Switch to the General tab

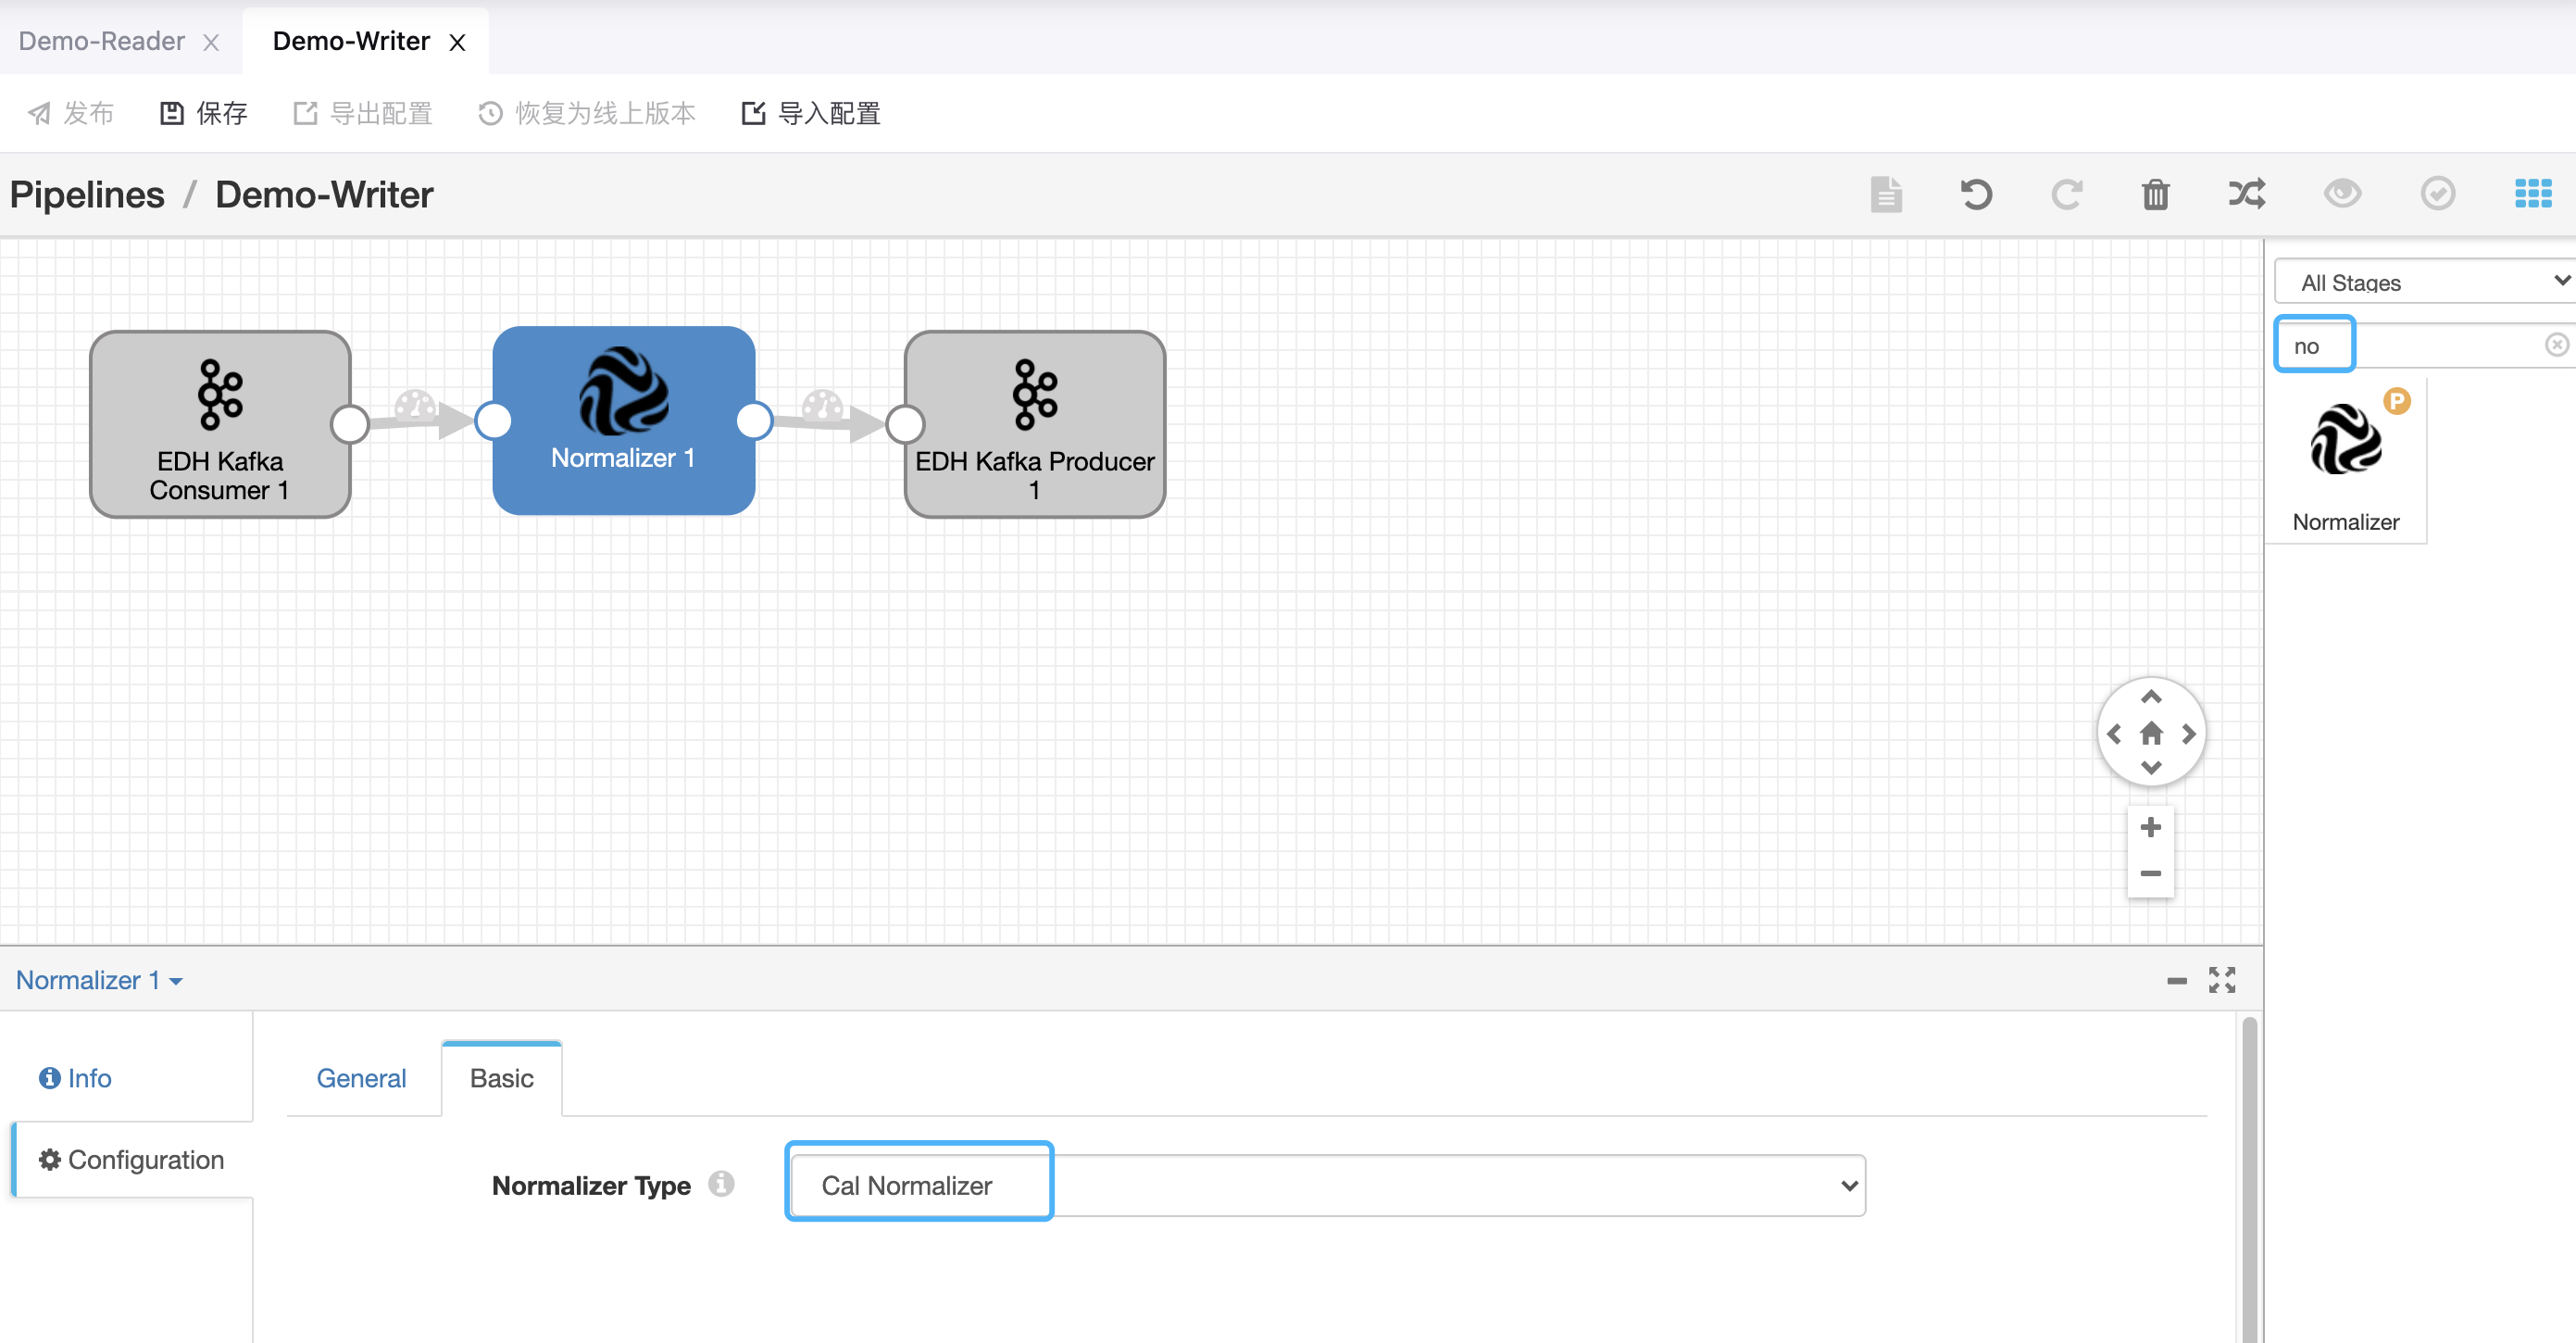click(x=361, y=1078)
